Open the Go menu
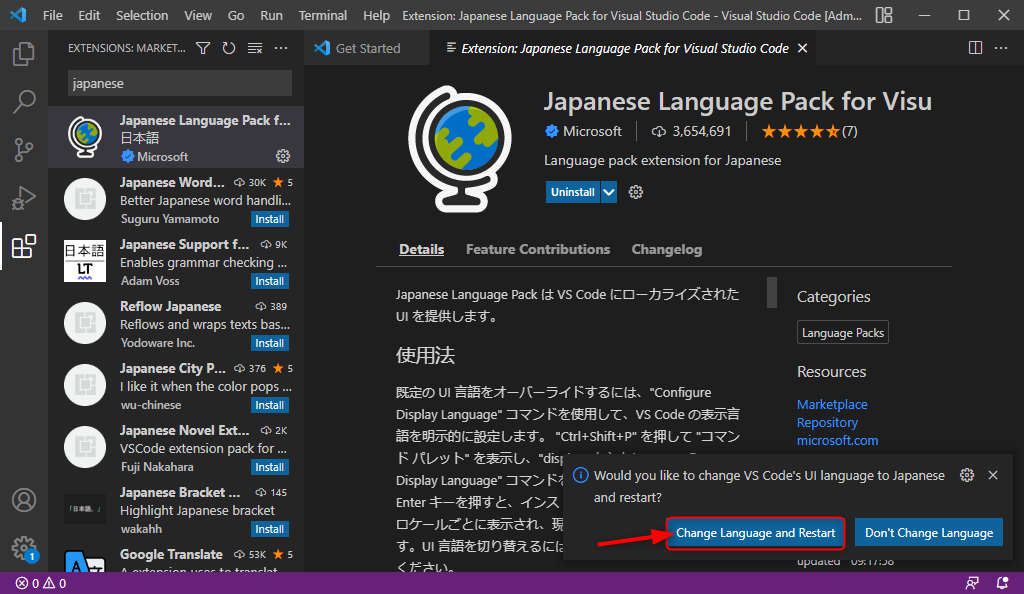The height and width of the screenshot is (594, 1024). coord(236,15)
